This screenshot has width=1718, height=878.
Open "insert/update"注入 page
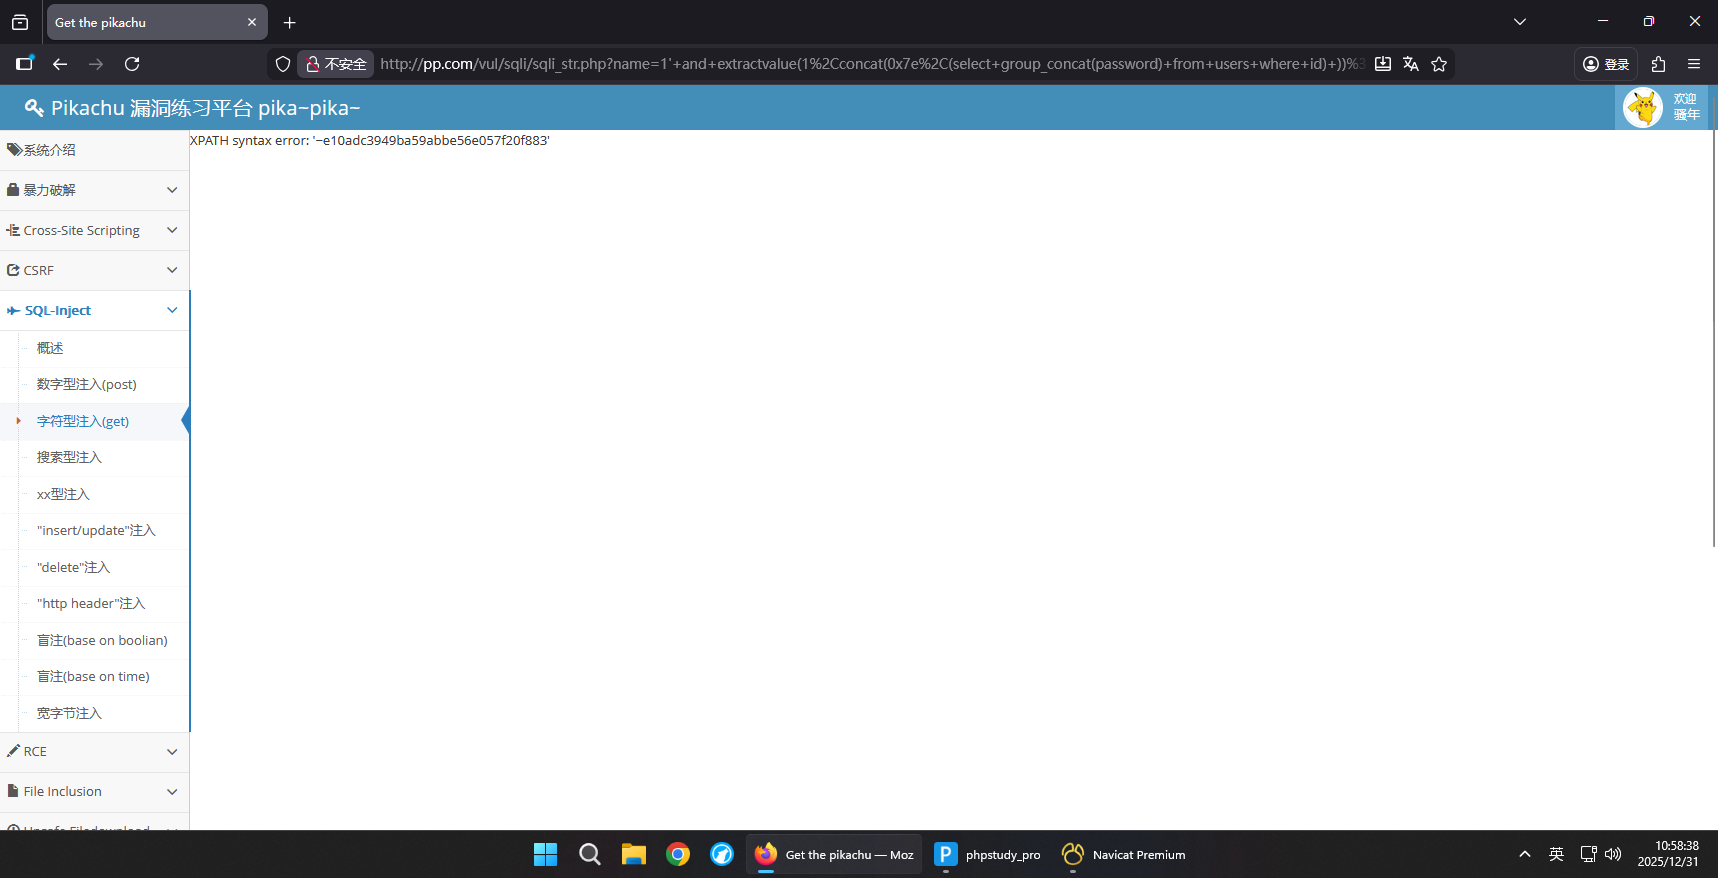click(x=96, y=530)
